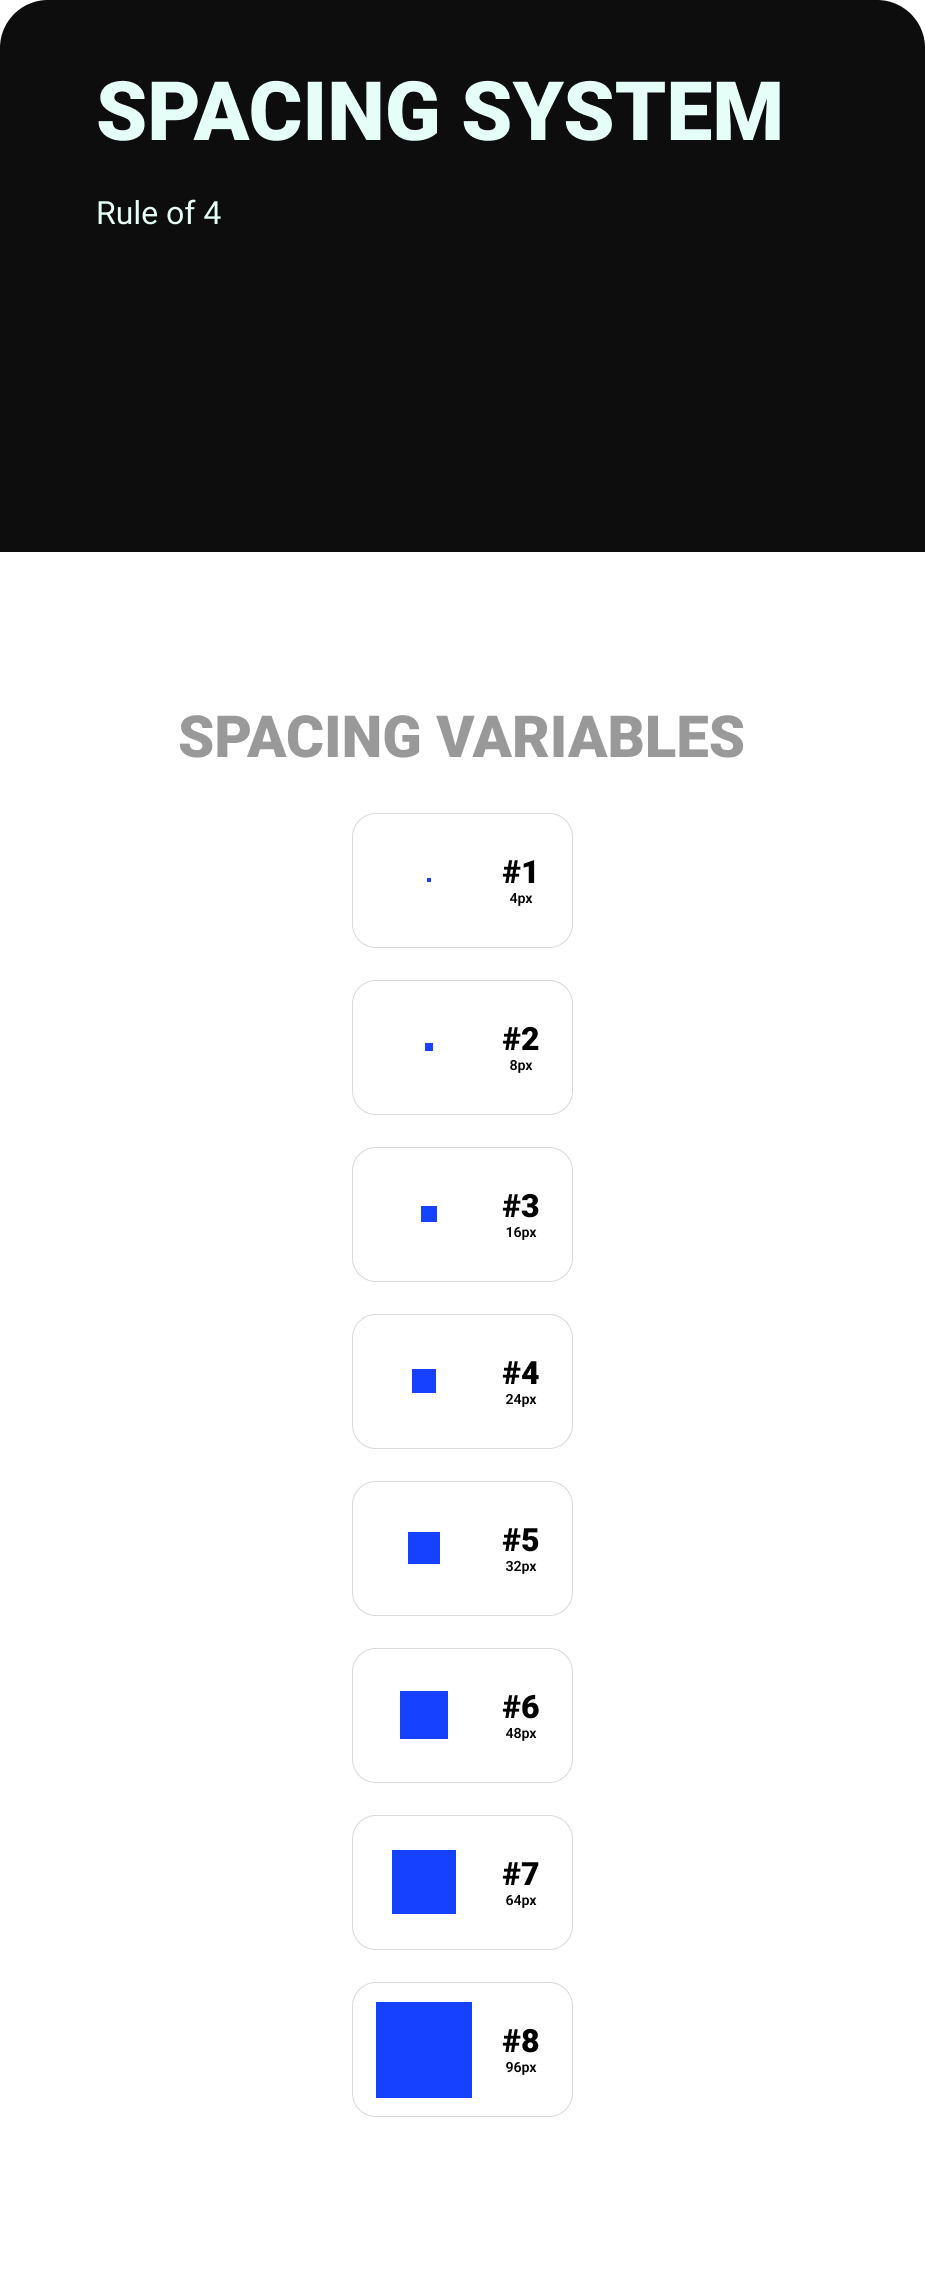This screenshot has width=925, height=2277.
Task: Select the #6 label text
Action: [521, 1707]
